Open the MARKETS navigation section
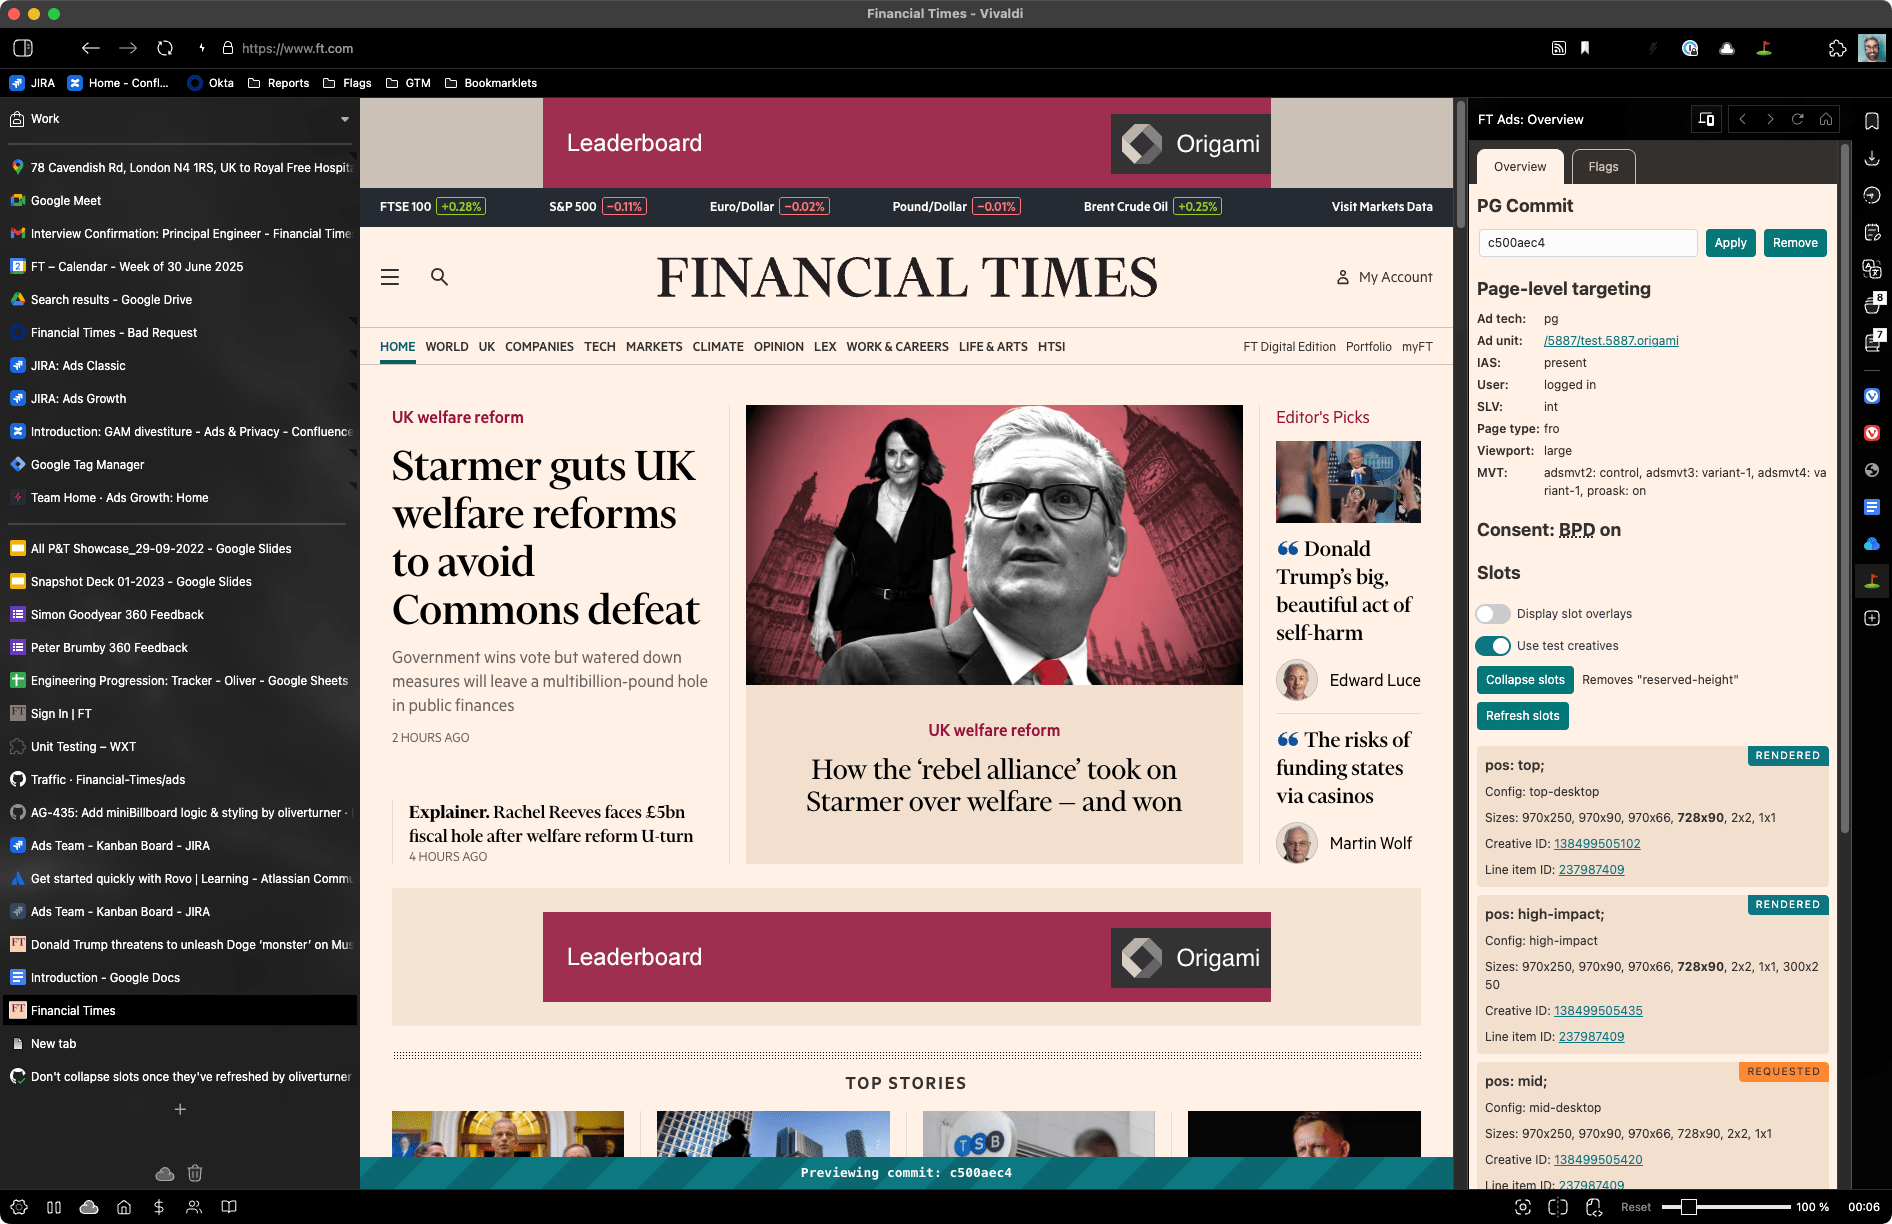Screen dimensions: 1892x1224 [x=654, y=347]
